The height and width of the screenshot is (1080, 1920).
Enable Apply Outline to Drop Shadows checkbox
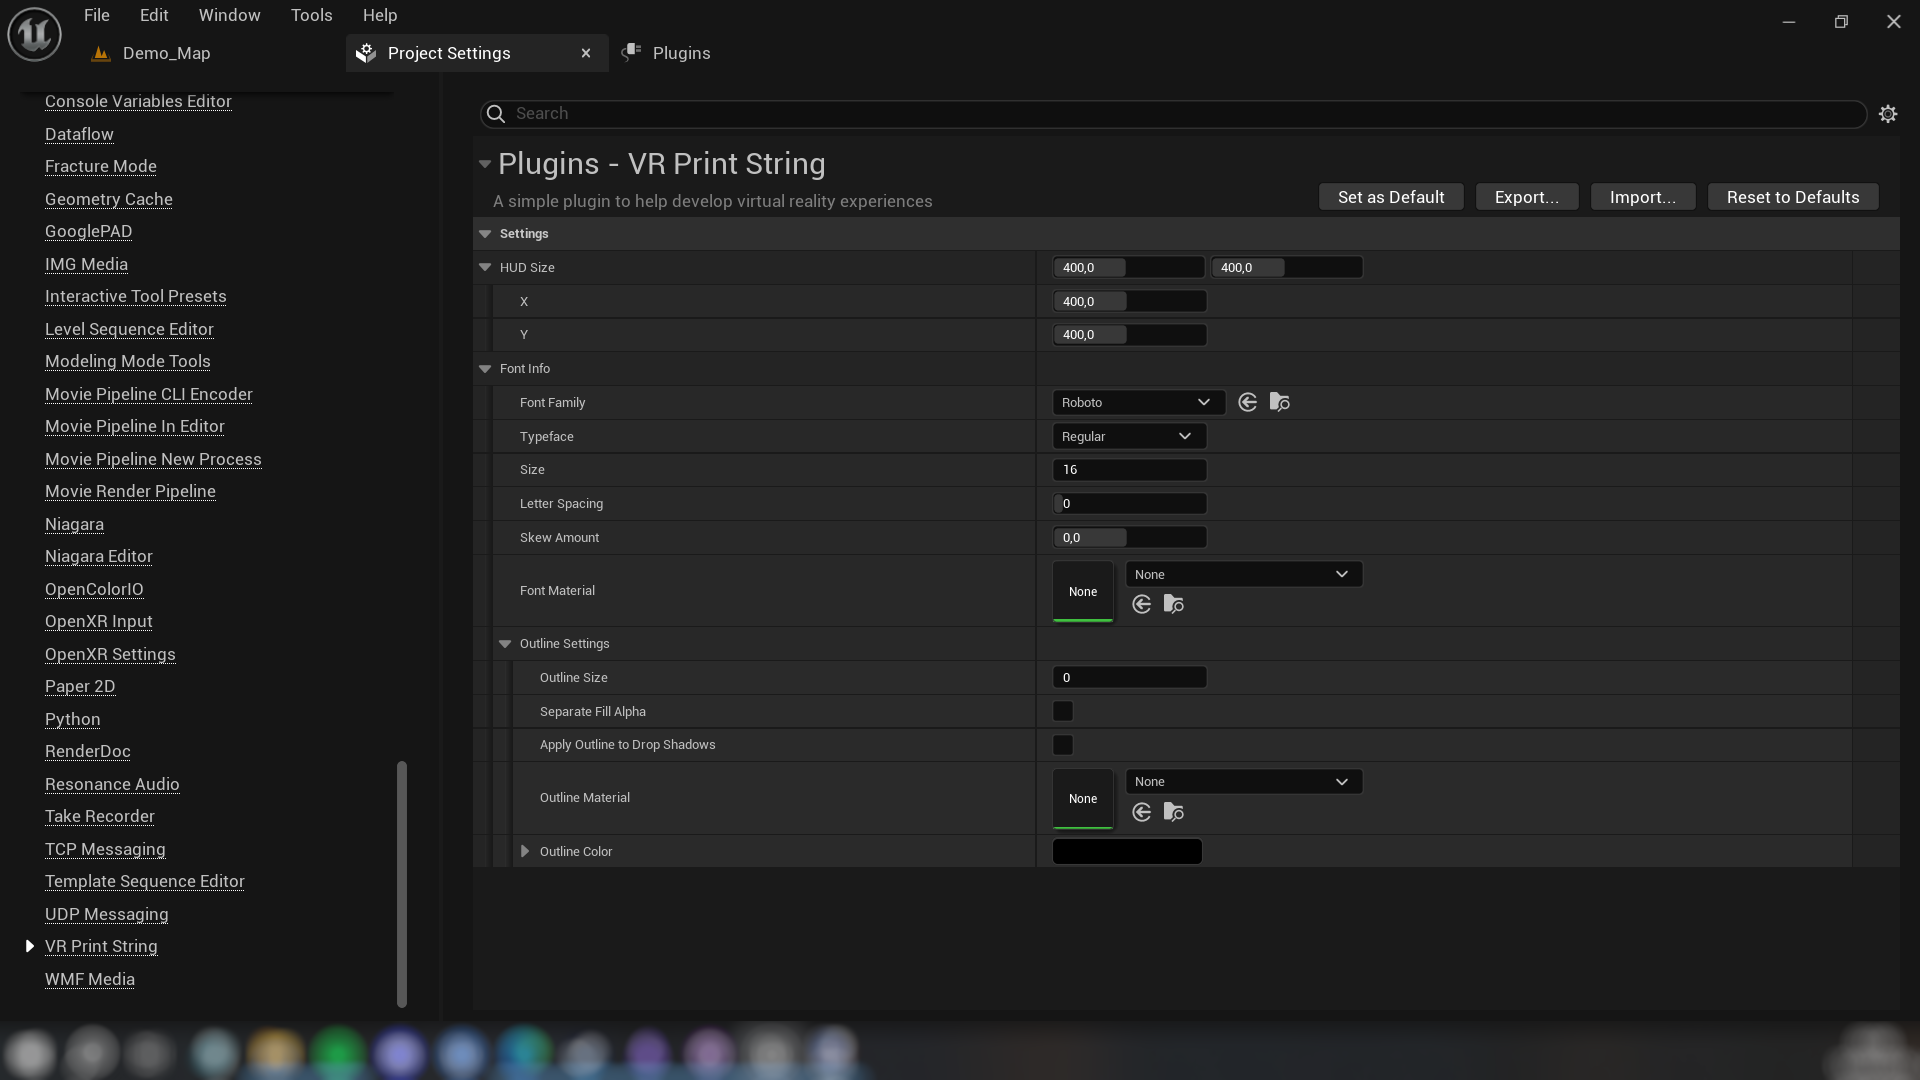[x=1063, y=745]
